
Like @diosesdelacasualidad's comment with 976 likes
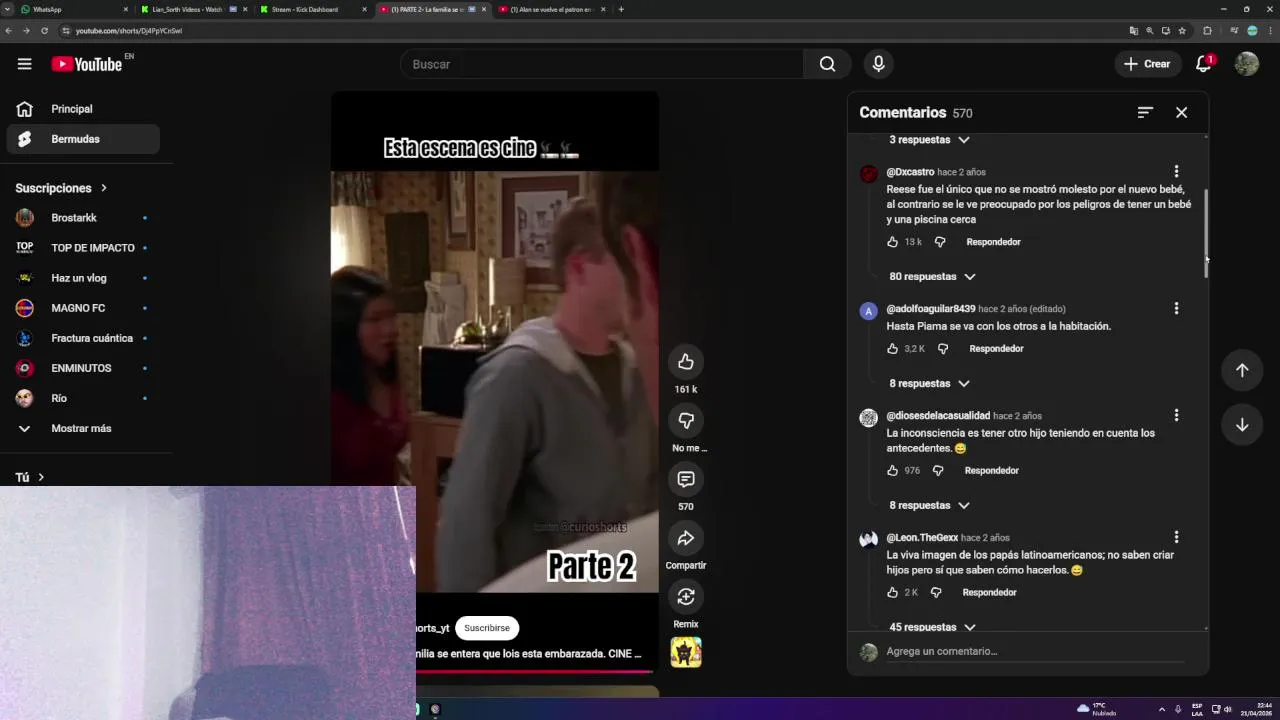point(893,471)
